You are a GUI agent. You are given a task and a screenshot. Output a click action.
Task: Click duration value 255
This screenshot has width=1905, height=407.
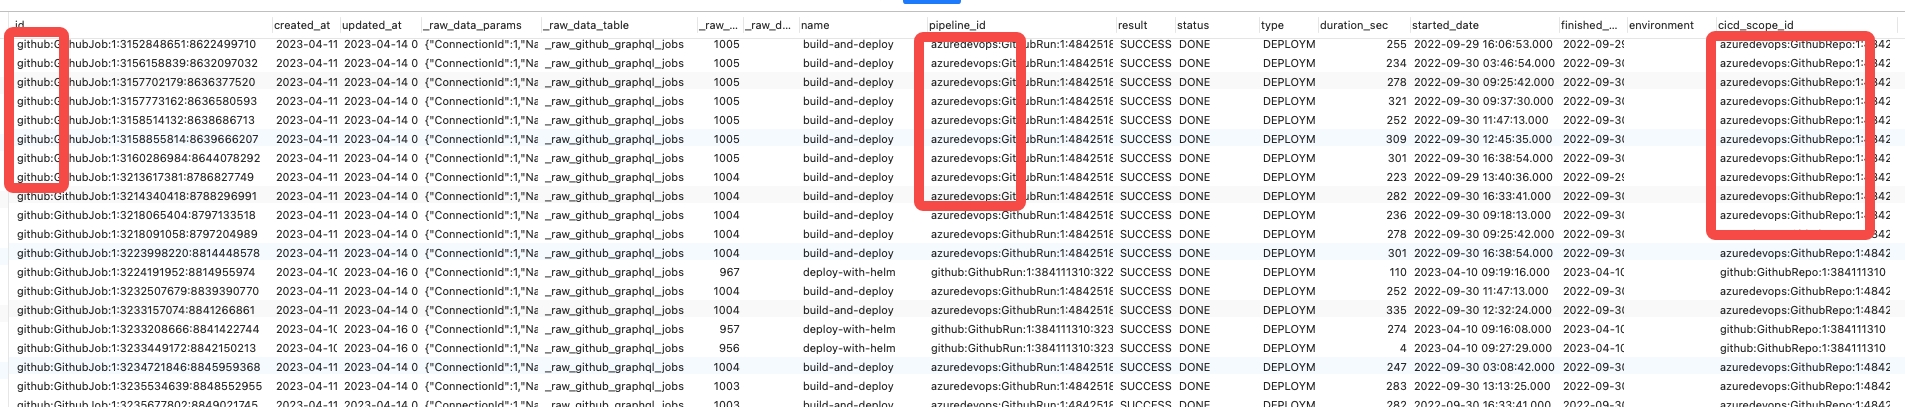1396,44
